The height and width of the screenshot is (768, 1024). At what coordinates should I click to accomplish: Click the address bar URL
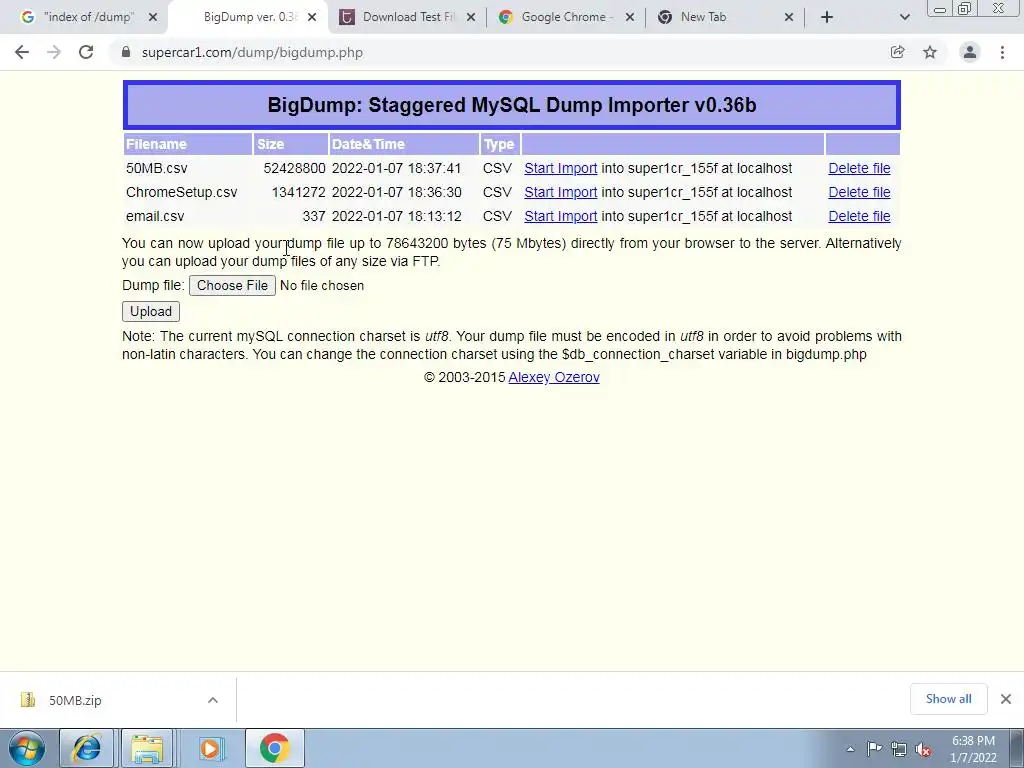252,52
